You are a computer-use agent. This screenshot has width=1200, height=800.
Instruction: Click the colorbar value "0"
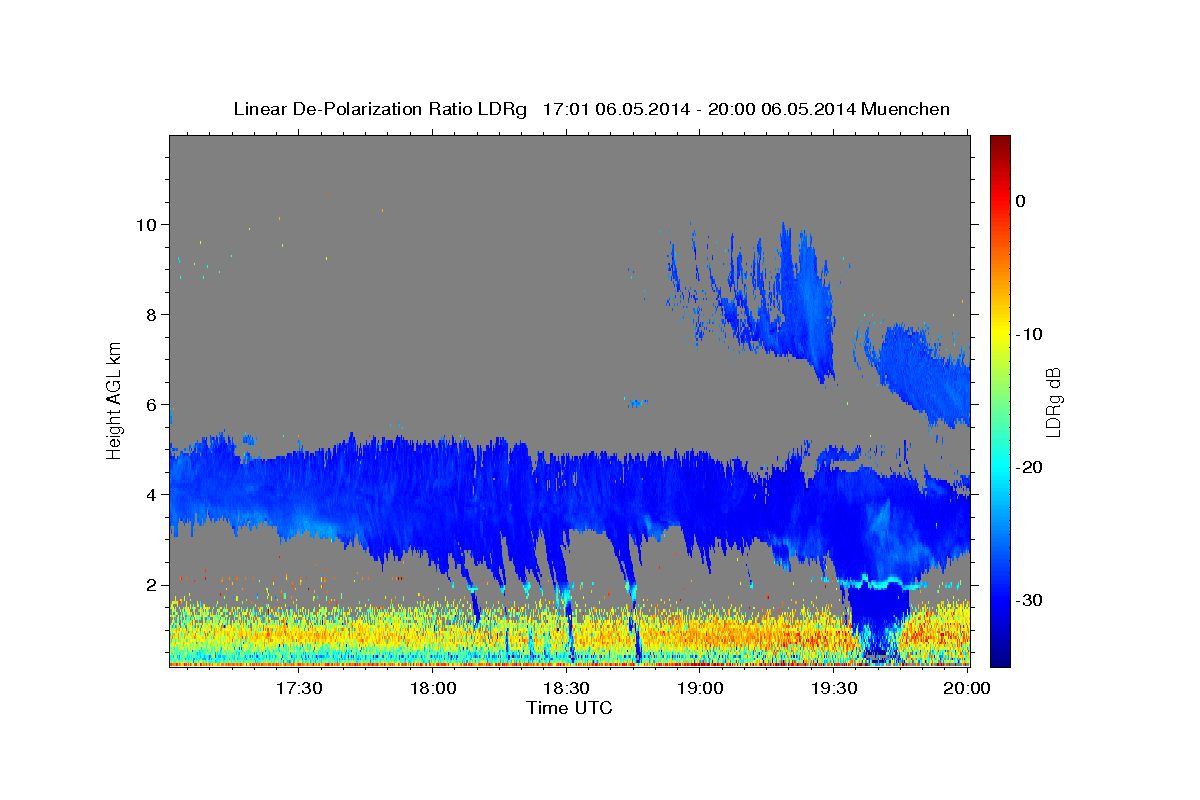(x=1021, y=201)
